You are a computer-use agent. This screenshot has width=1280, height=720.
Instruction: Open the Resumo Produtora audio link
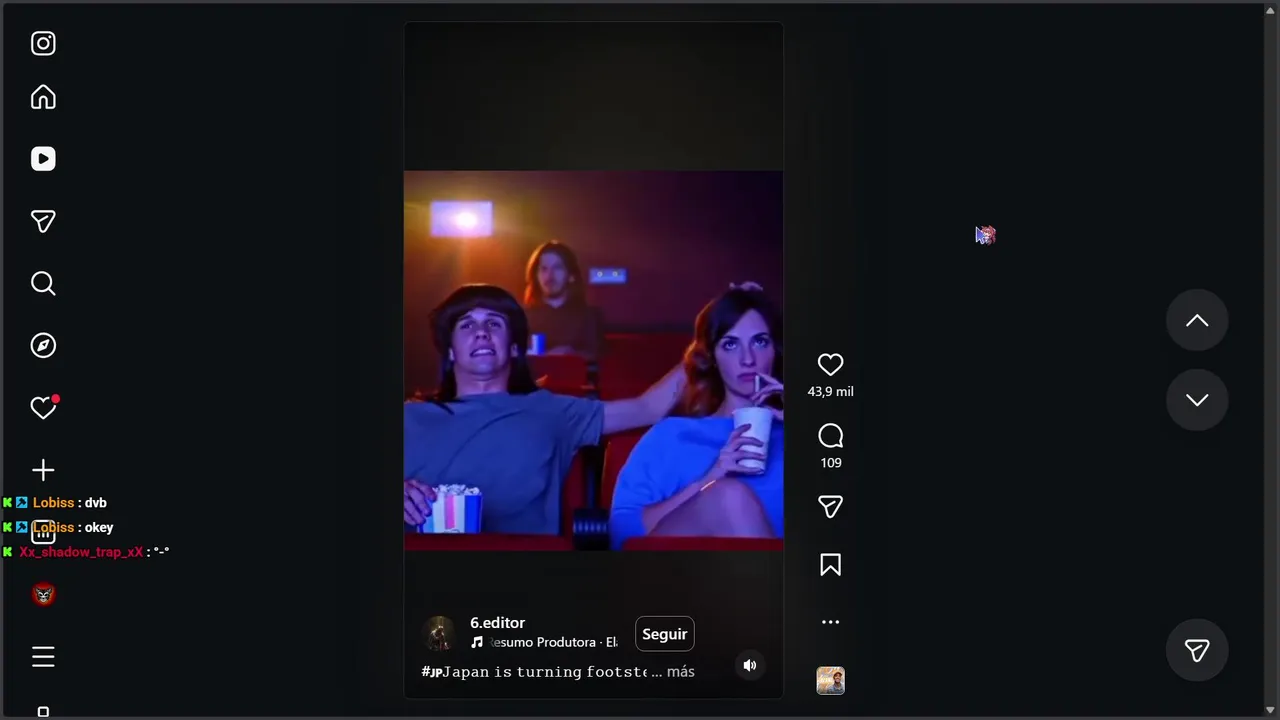(545, 642)
